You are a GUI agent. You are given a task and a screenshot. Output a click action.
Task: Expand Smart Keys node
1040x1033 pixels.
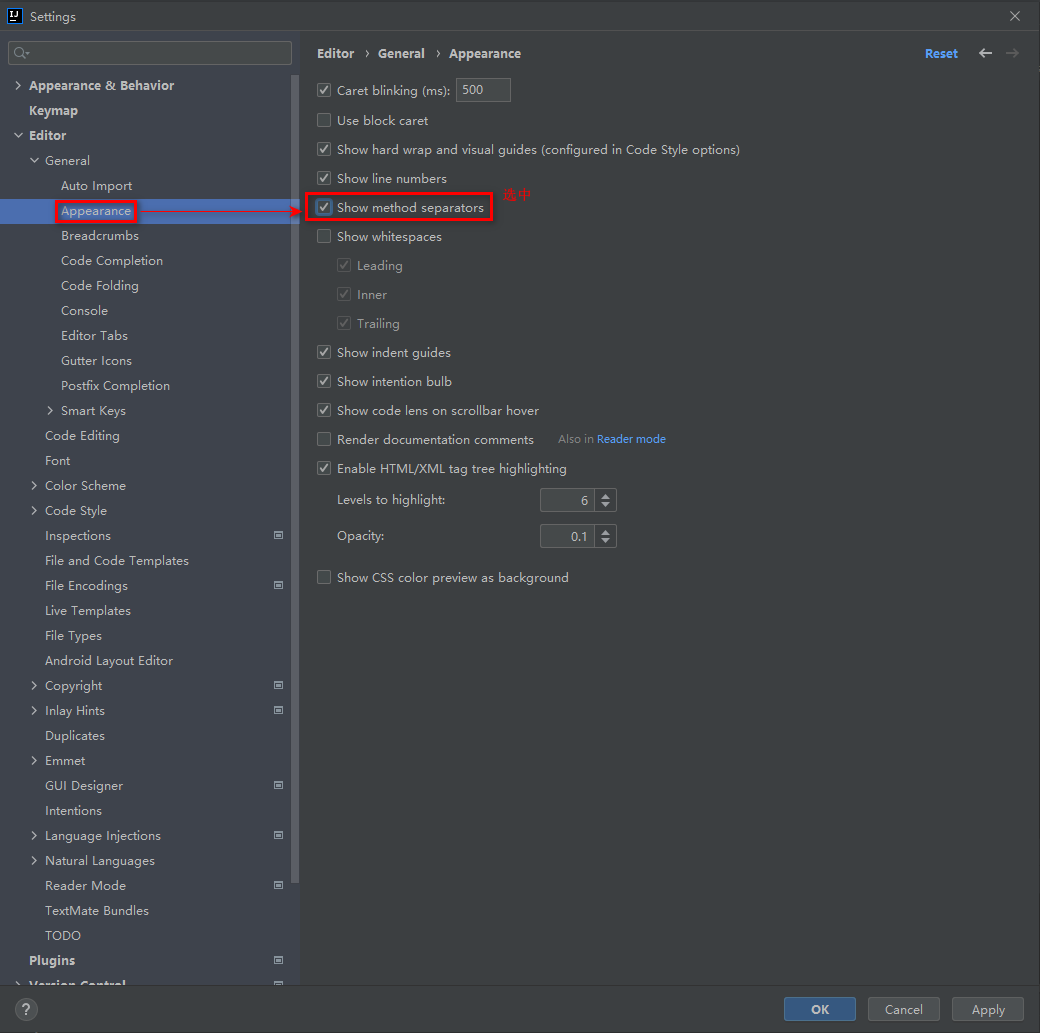[50, 410]
